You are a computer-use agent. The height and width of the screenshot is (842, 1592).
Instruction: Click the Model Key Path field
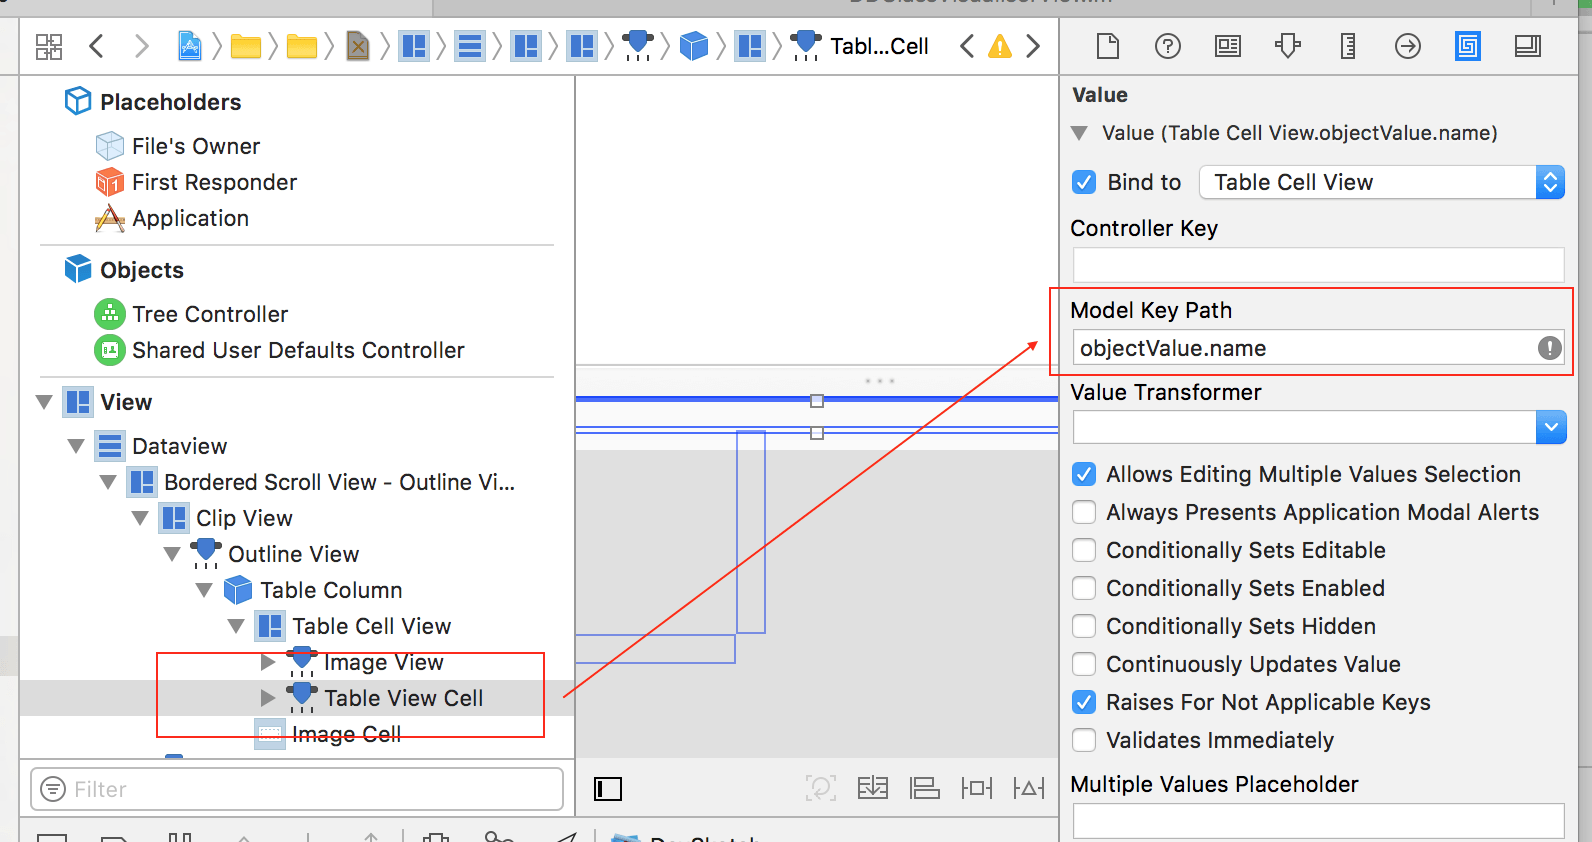(x=1318, y=348)
